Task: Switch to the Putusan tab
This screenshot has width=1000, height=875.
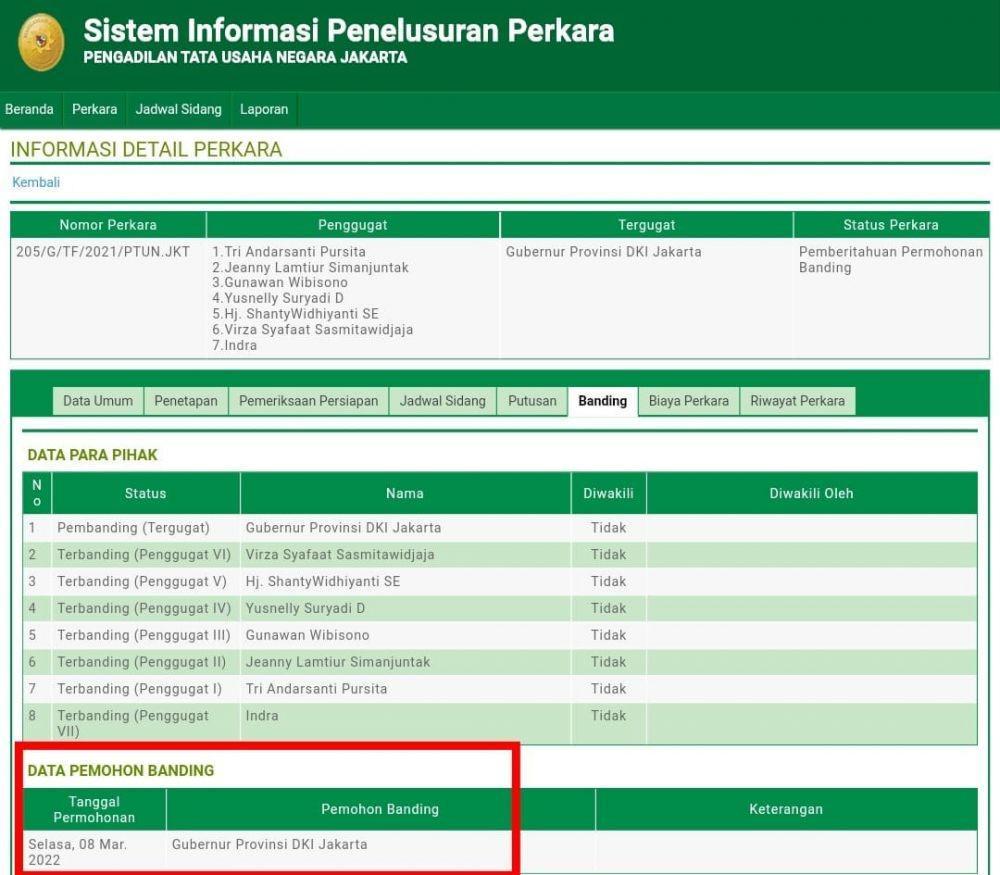Action: coord(533,401)
